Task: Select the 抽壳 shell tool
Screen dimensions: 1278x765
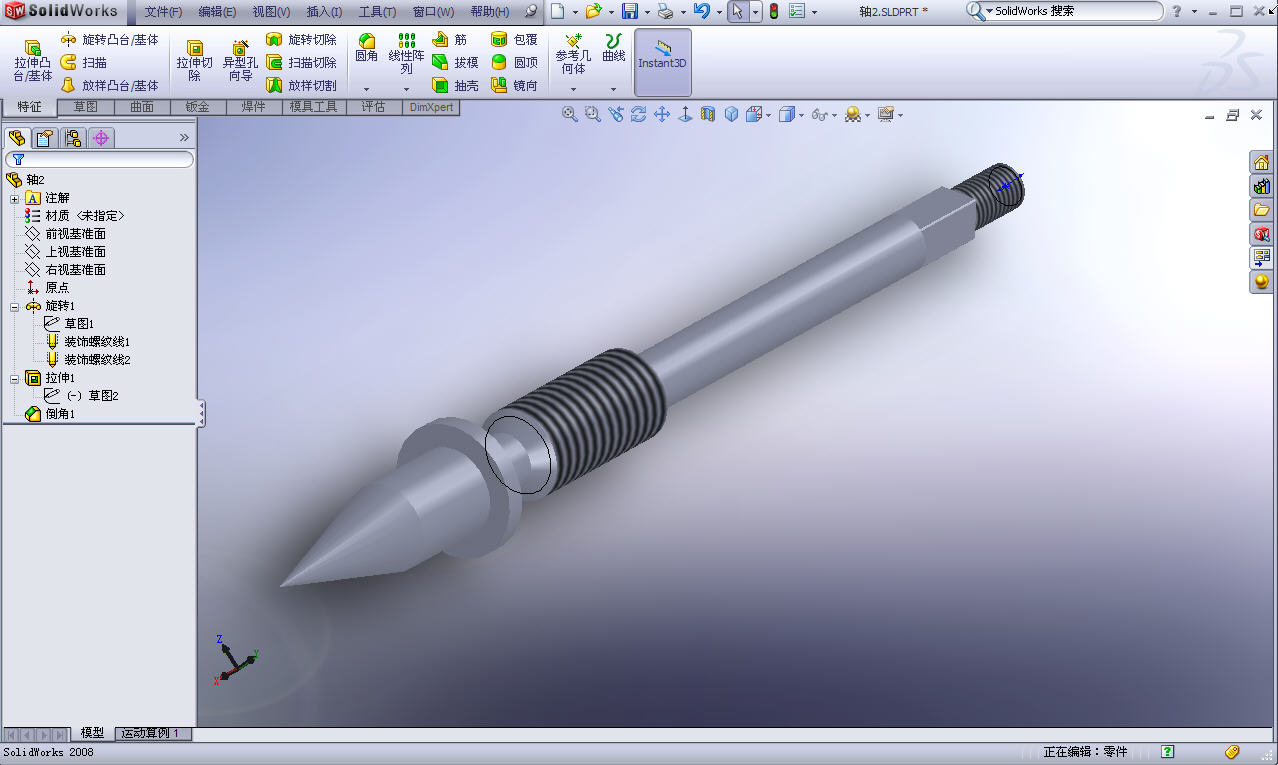Action: click(456, 86)
